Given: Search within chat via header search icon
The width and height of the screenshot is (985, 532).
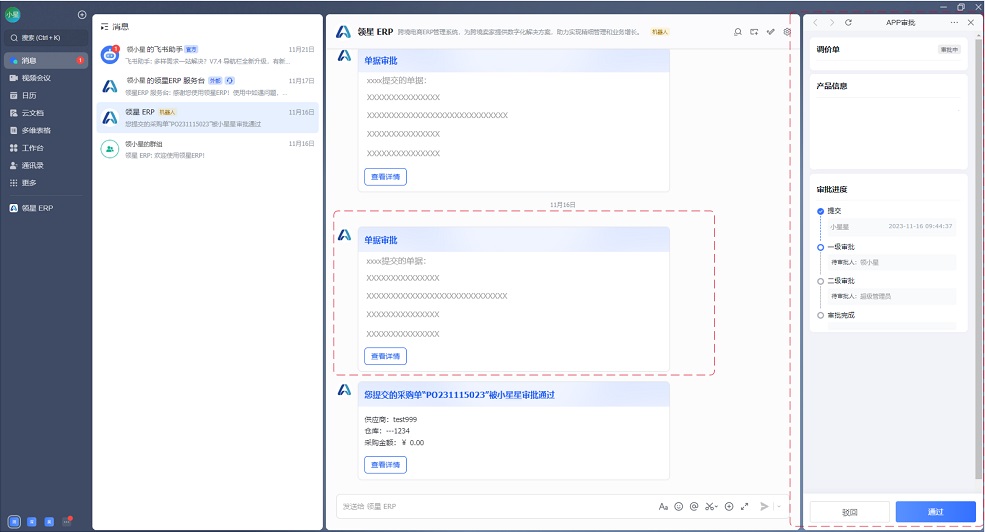Looking at the screenshot, I should pos(737,31).
